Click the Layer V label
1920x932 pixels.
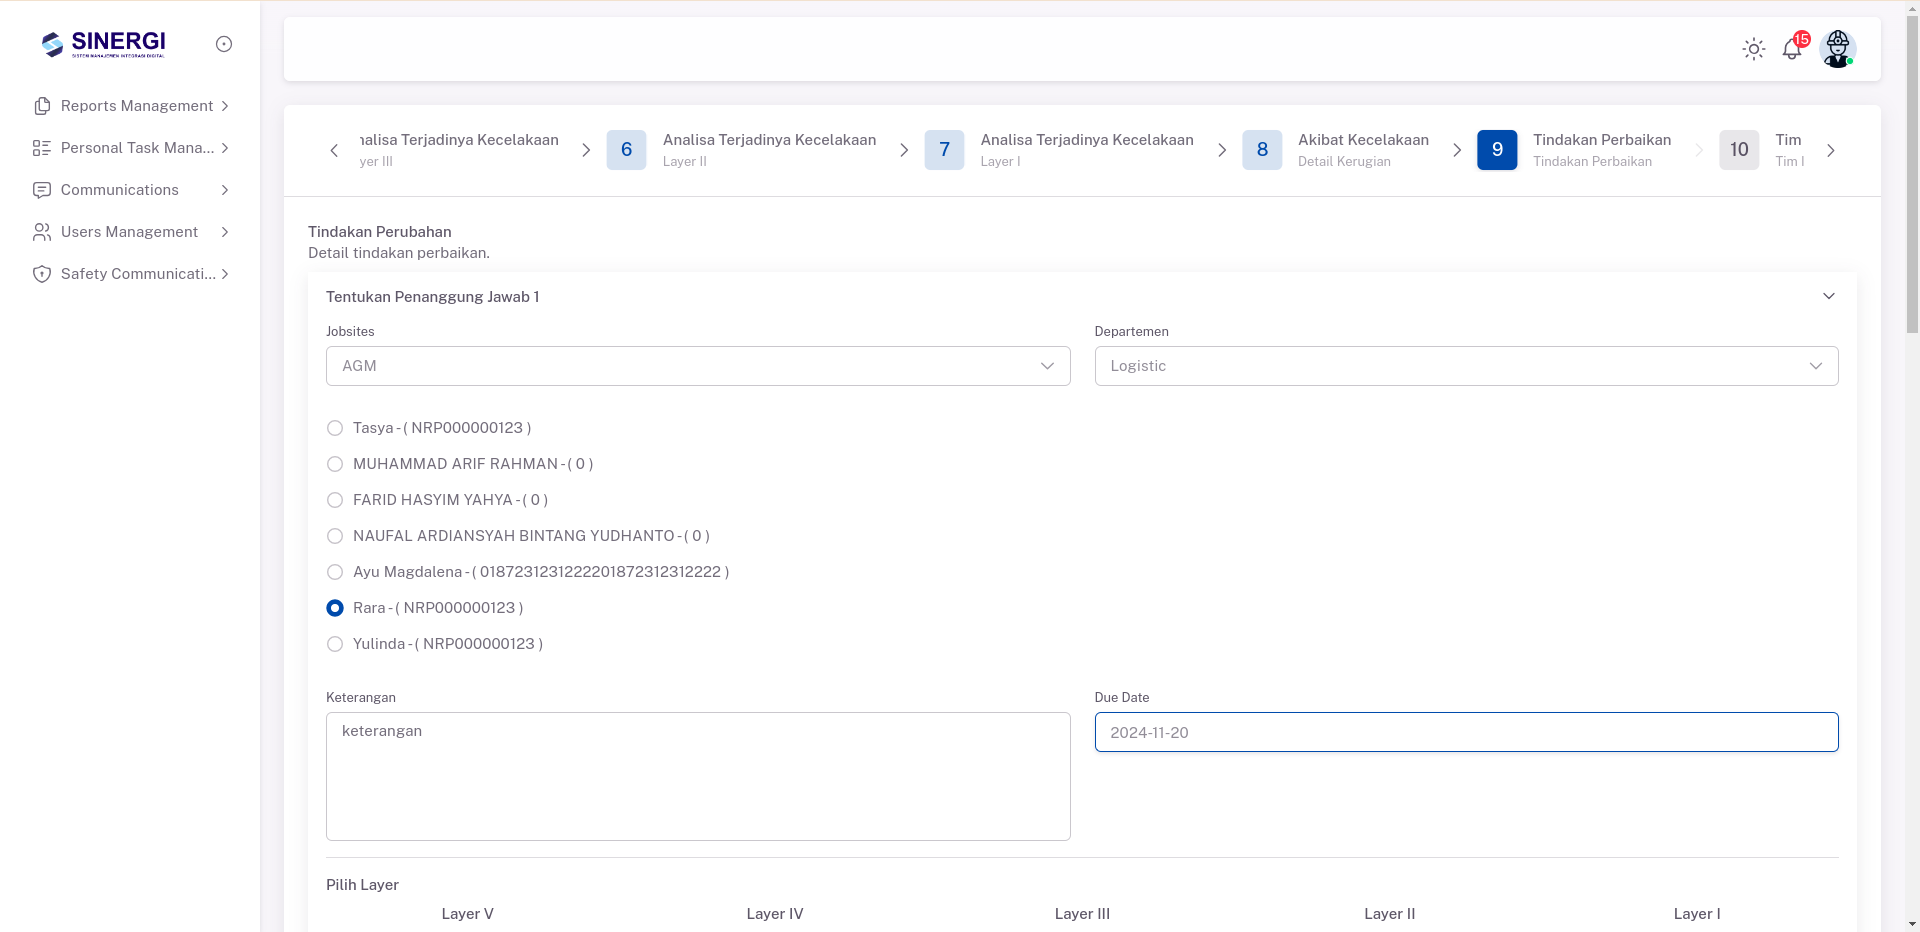pyautogui.click(x=467, y=914)
